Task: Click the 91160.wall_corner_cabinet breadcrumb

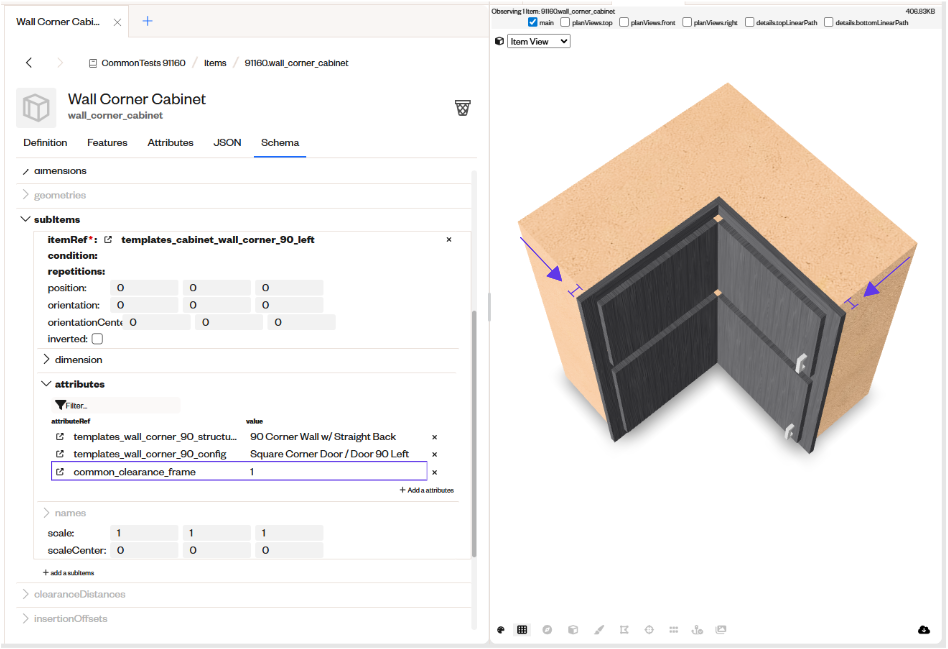Action: pos(296,63)
